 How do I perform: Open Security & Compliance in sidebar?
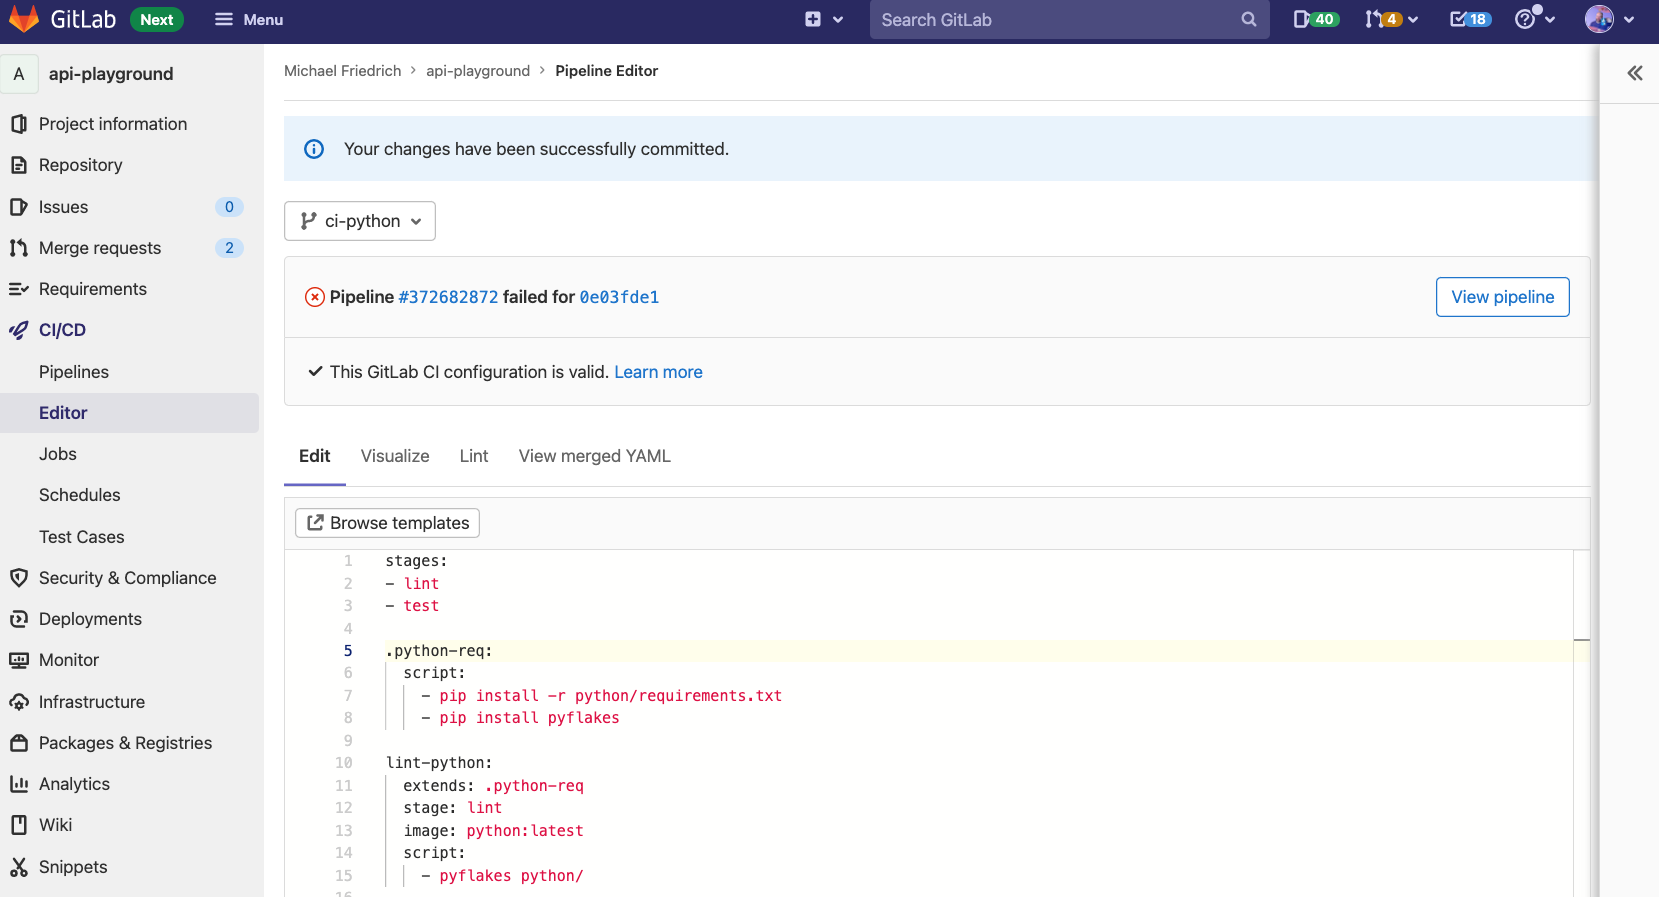tap(127, 578)
